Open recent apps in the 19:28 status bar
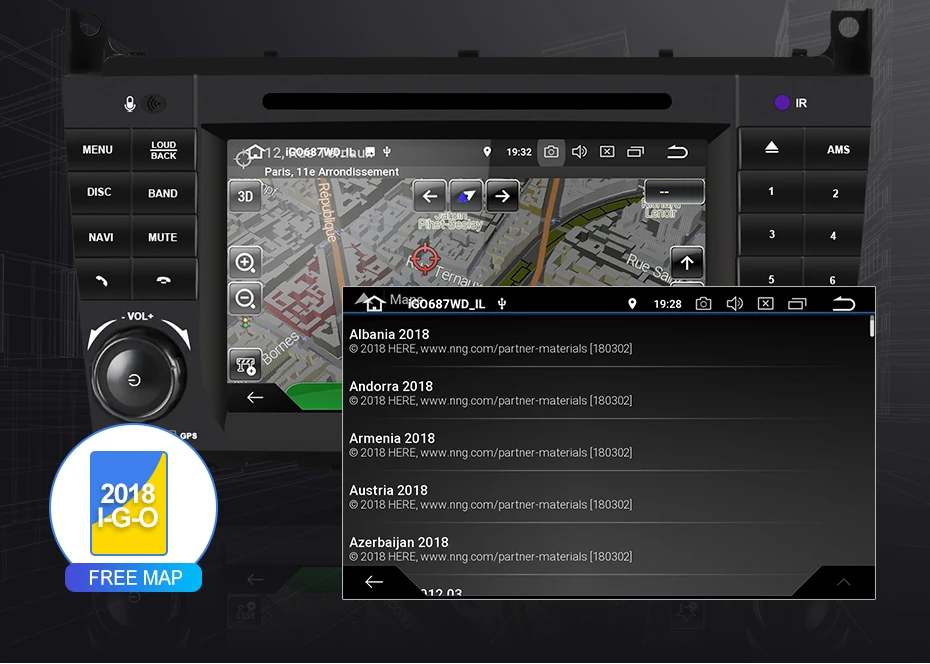This screenshot has height=664, width=930. point(797,304)
